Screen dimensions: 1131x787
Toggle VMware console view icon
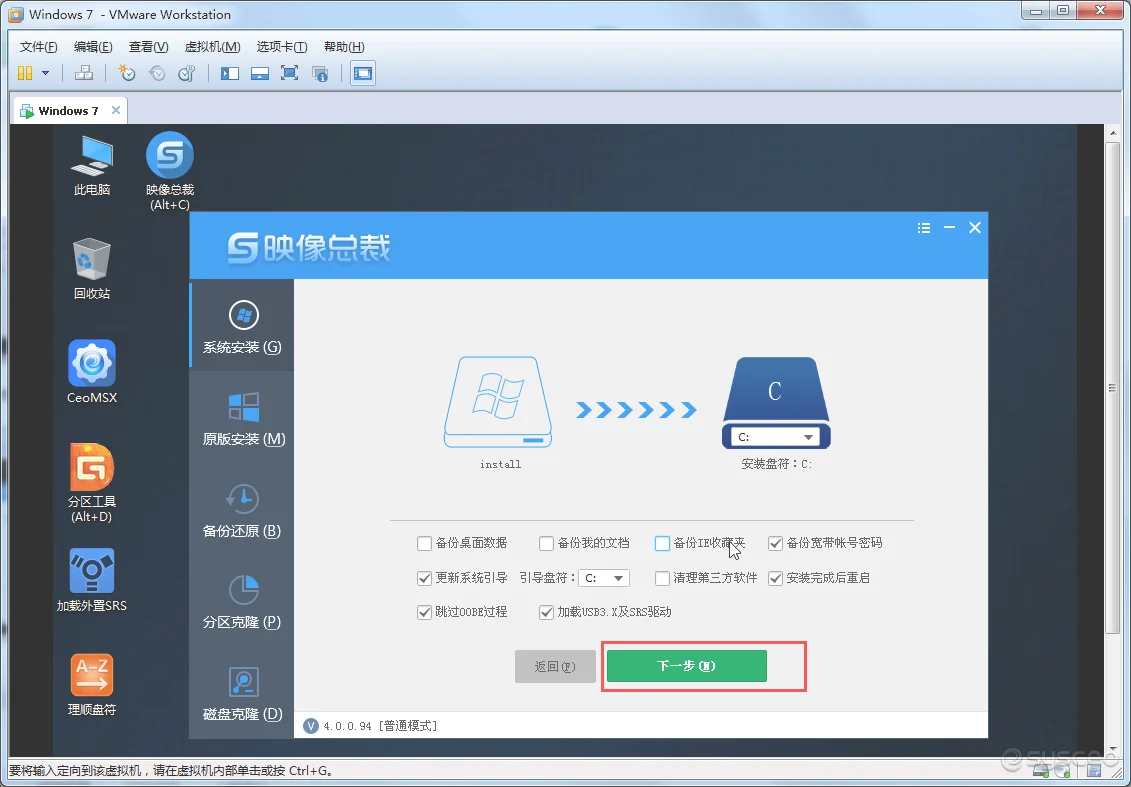click(x=363, y=73)
